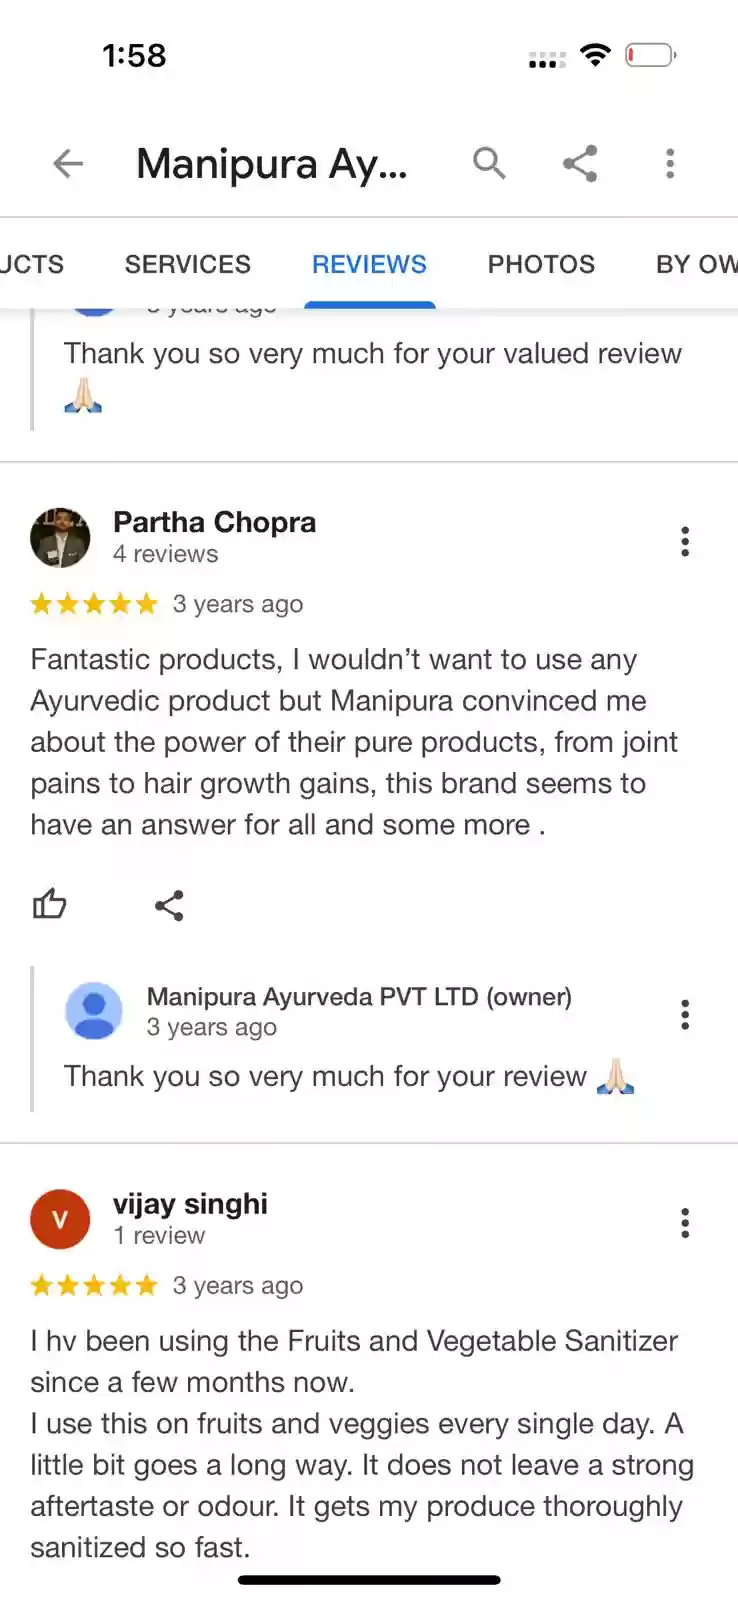Tap the Manipura Ayurveda owner avatar
738x1600 pixels.
click(x=94, y=1010)
